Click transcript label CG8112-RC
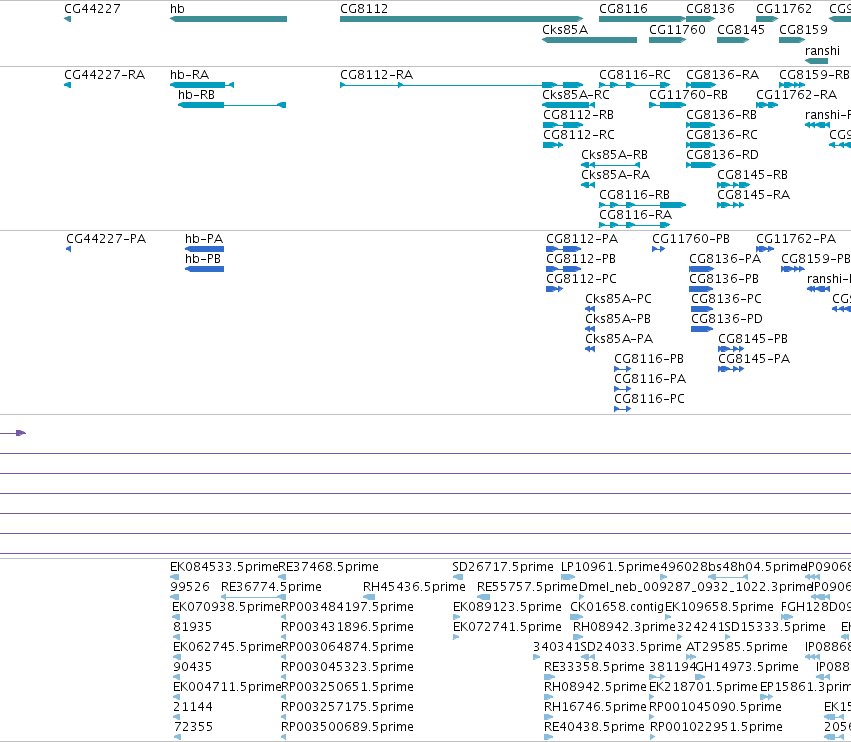Viewport: 851px width, 742px height. tap(579, 135)
